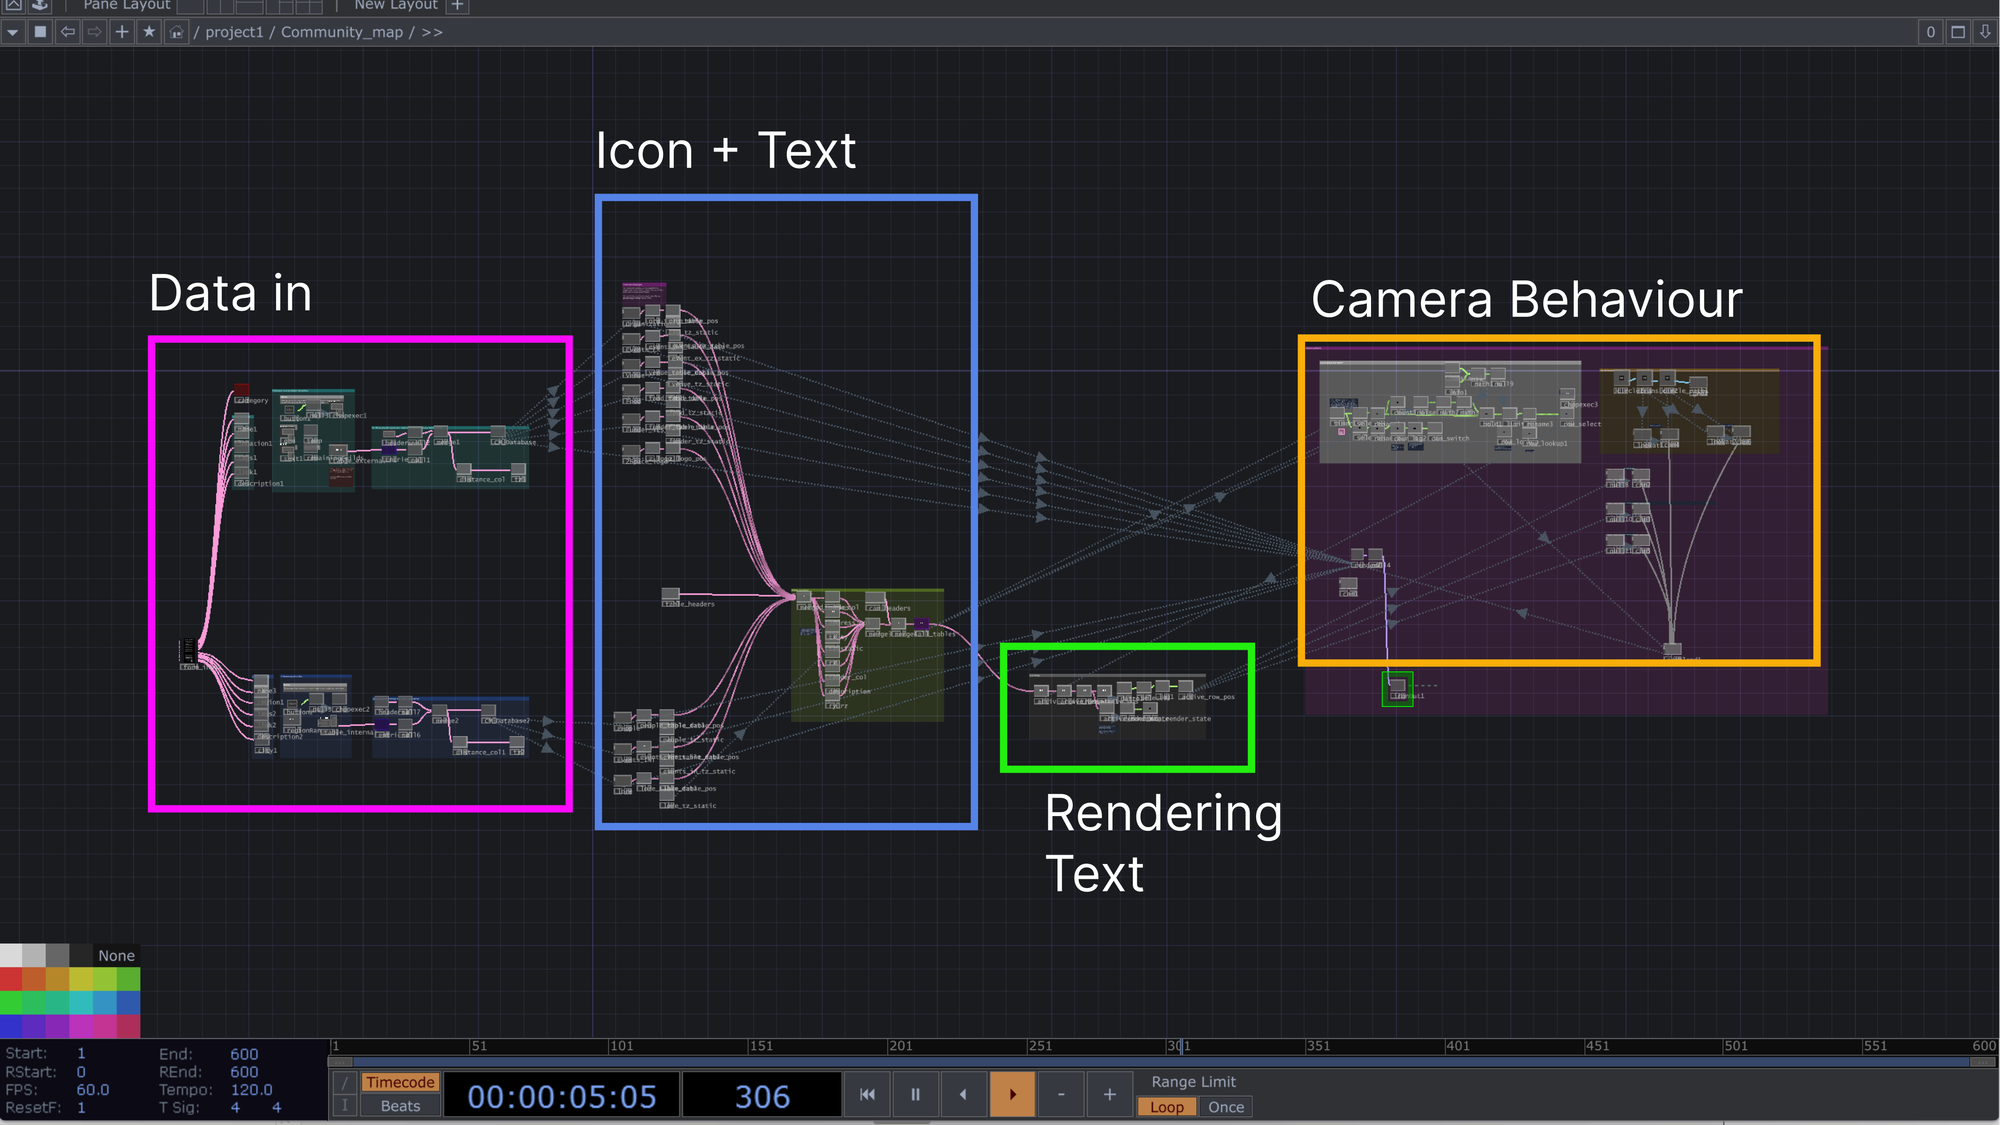This screenshot has width=2000, height=1125.
Task: Click the home network icon in path bar
Action: pos(176,32)
